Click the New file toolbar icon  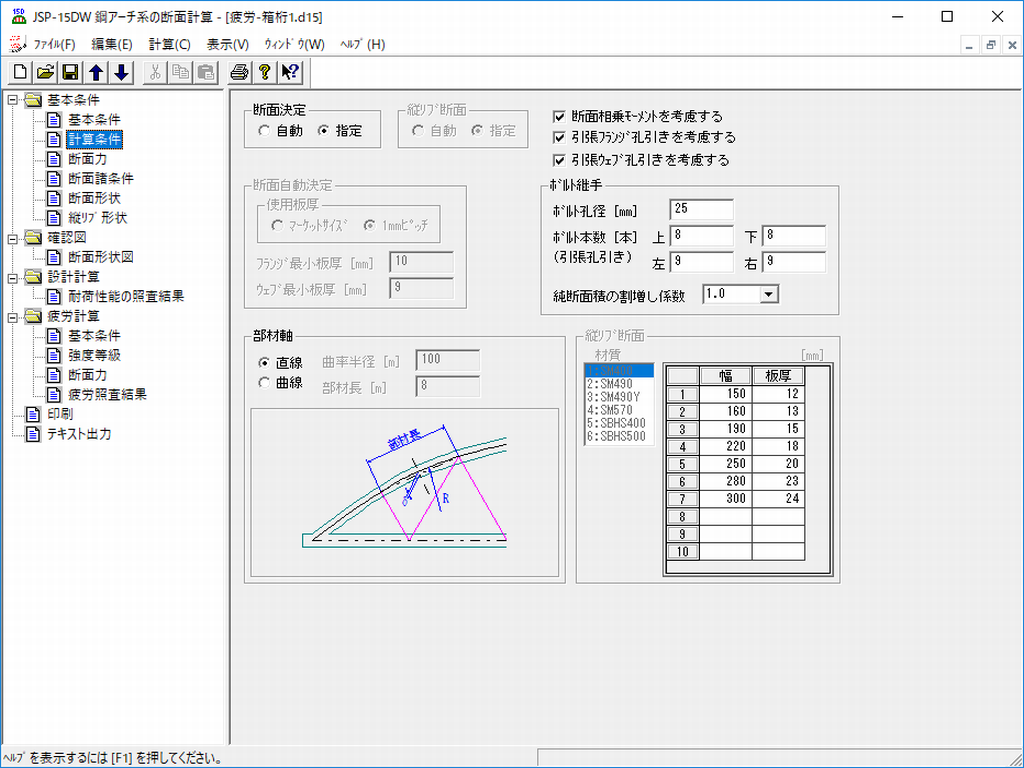20,72
